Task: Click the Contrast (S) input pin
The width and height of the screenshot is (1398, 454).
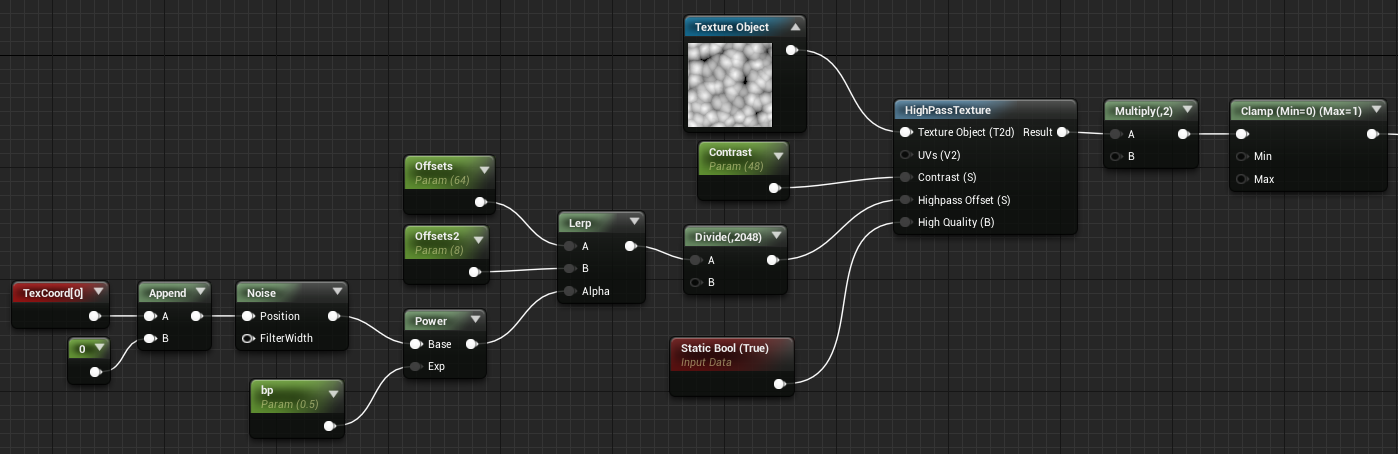Action: pos(905,177)
